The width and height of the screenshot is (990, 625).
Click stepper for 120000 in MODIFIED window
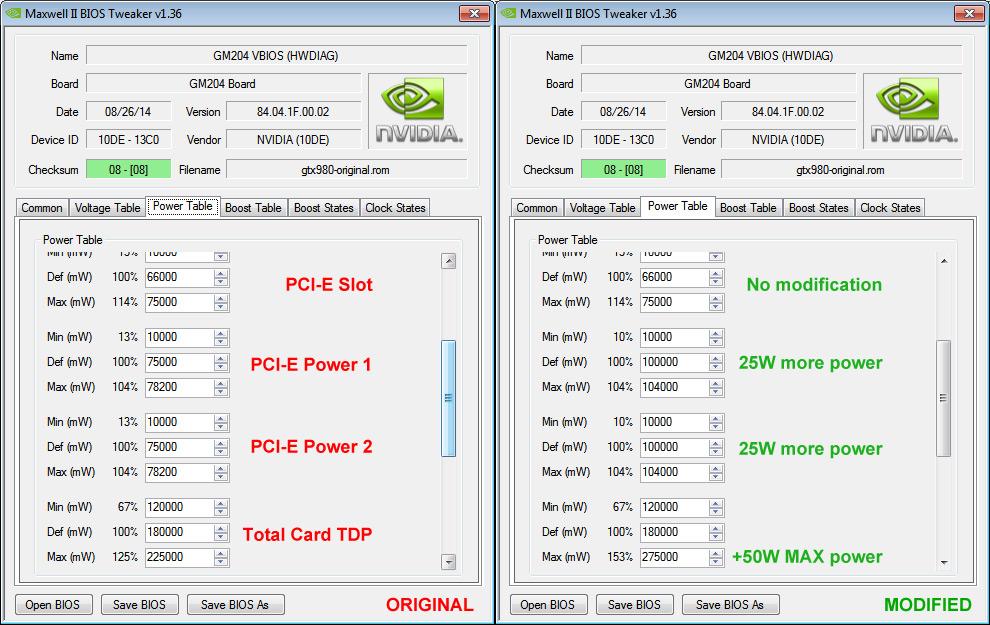(x=716, y=507)
